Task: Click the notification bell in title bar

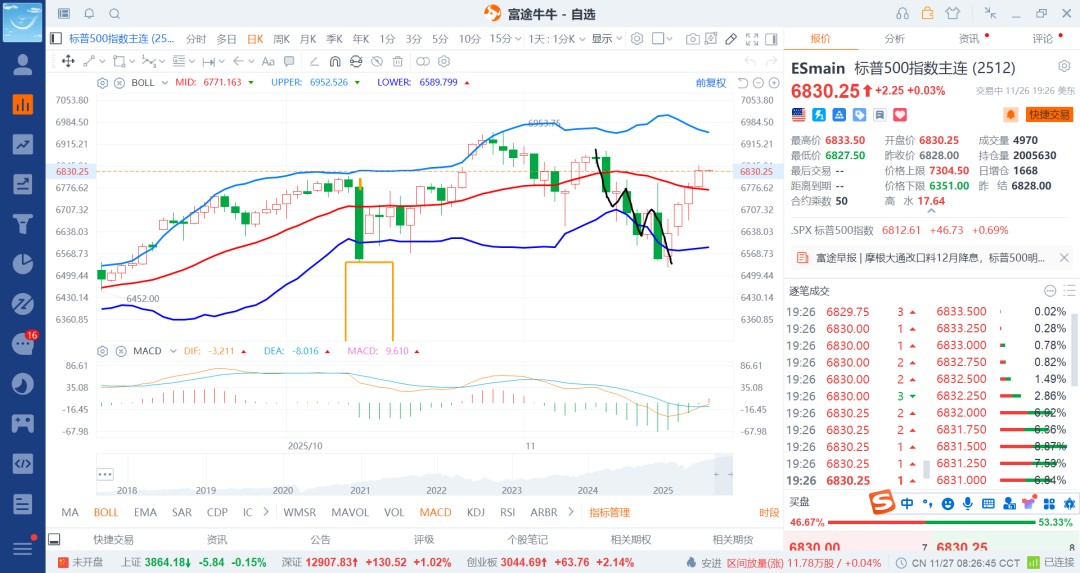Action: point(90,14)
